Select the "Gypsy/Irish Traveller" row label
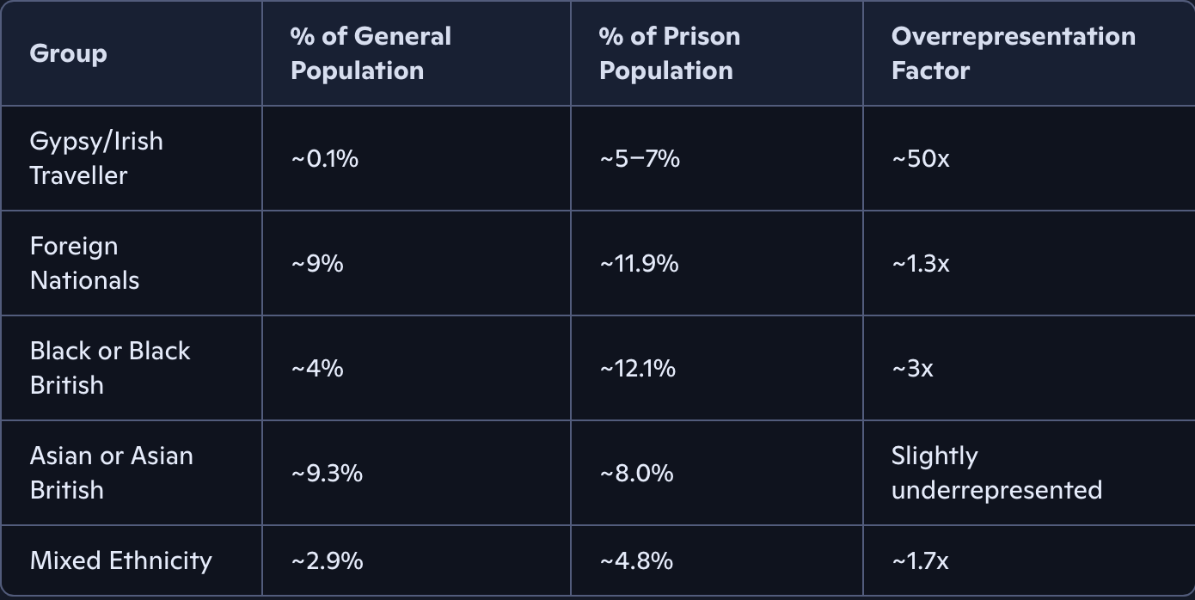1195x600 pixels. coord(96,158)
